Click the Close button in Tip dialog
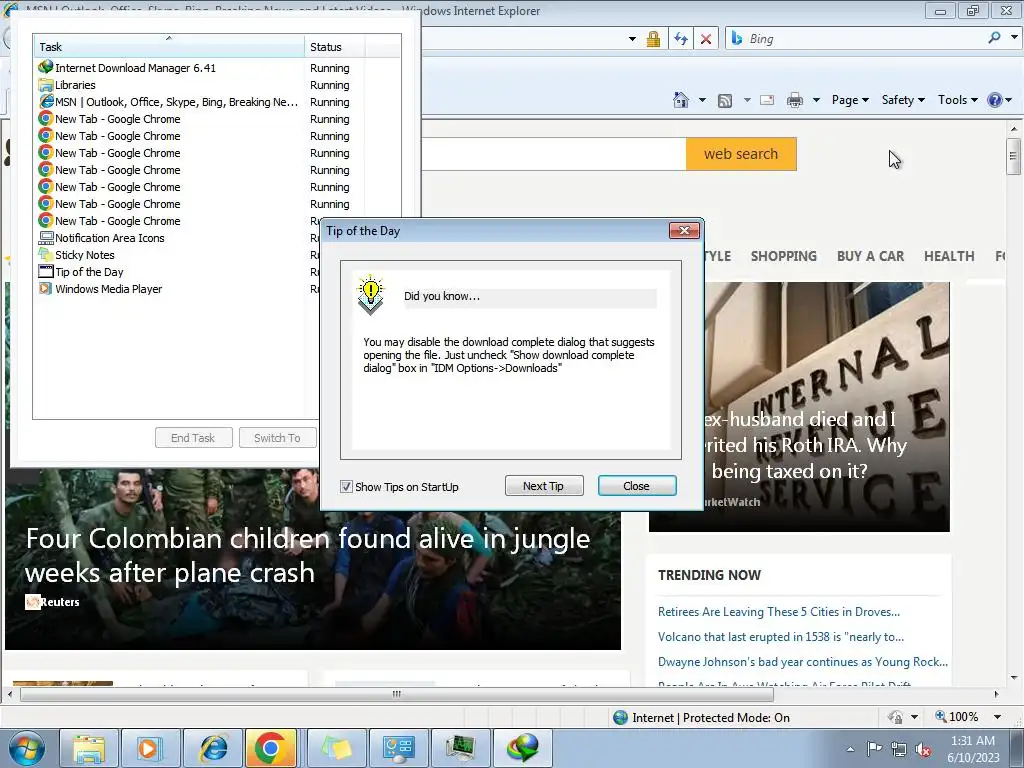Viewport: 1024px width, 768px height. 637,486
